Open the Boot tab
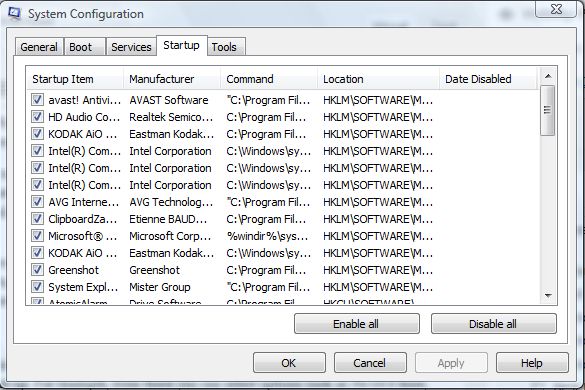 tap(85, 47)
